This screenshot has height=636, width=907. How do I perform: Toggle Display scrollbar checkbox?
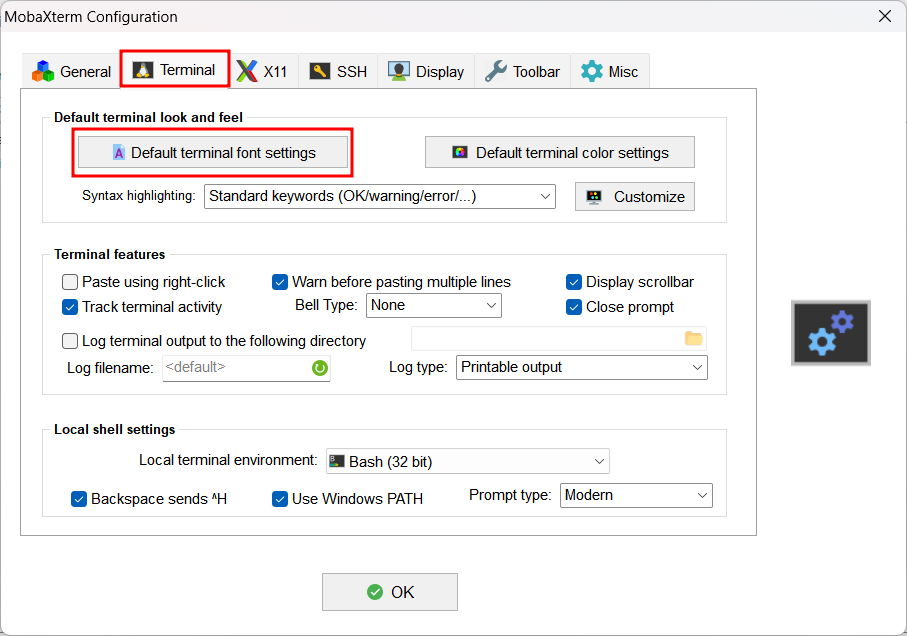point(574,282)
